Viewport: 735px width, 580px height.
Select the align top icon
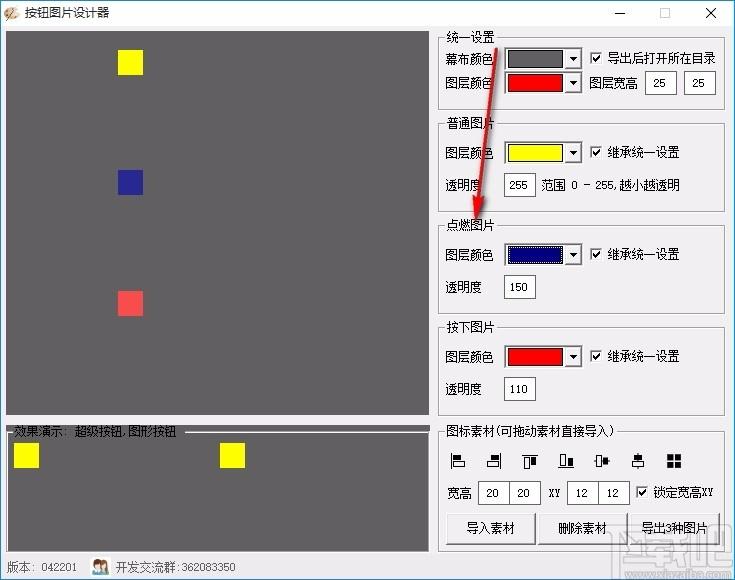pos(530,461)
